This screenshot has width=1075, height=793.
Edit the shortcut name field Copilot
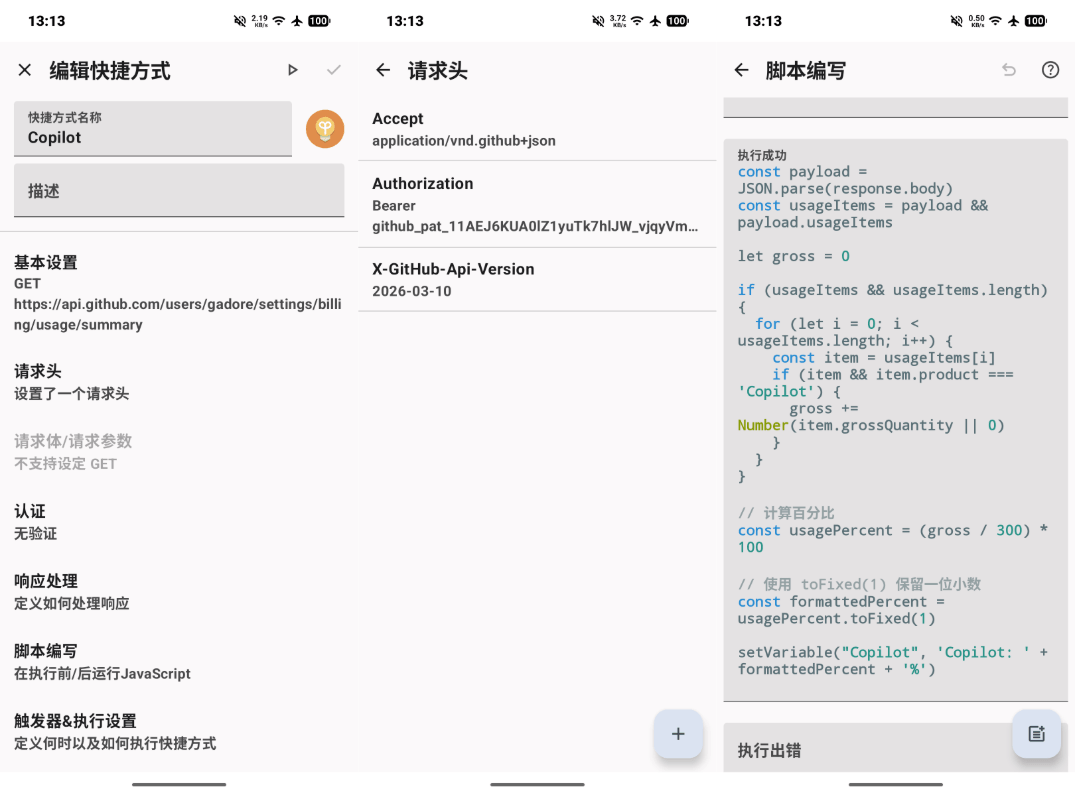tap(153, 129)
